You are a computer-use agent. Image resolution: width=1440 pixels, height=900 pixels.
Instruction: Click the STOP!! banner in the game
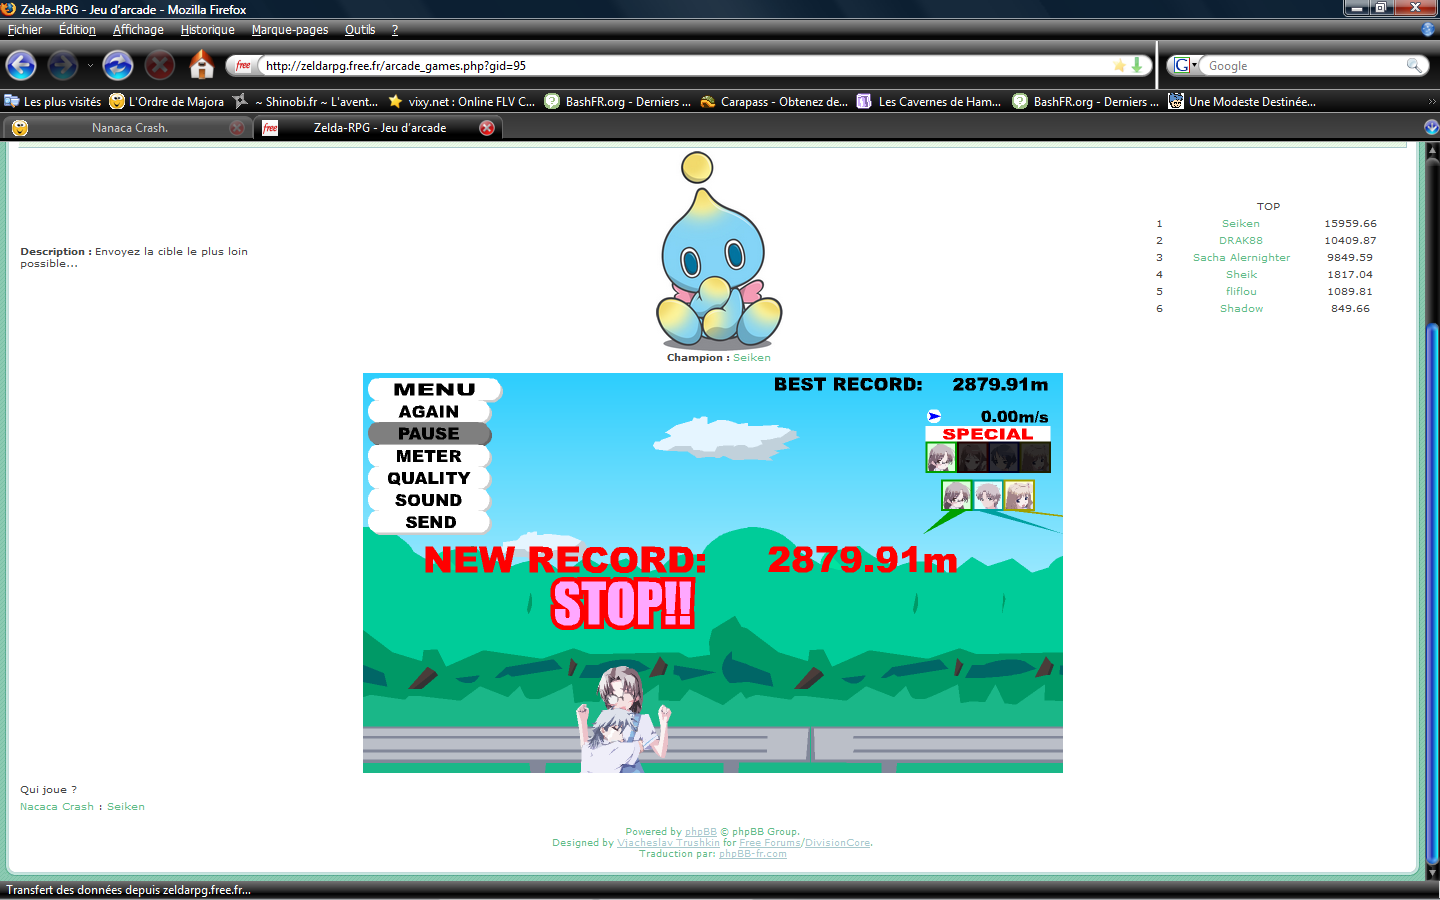click(x=622, y=604)
